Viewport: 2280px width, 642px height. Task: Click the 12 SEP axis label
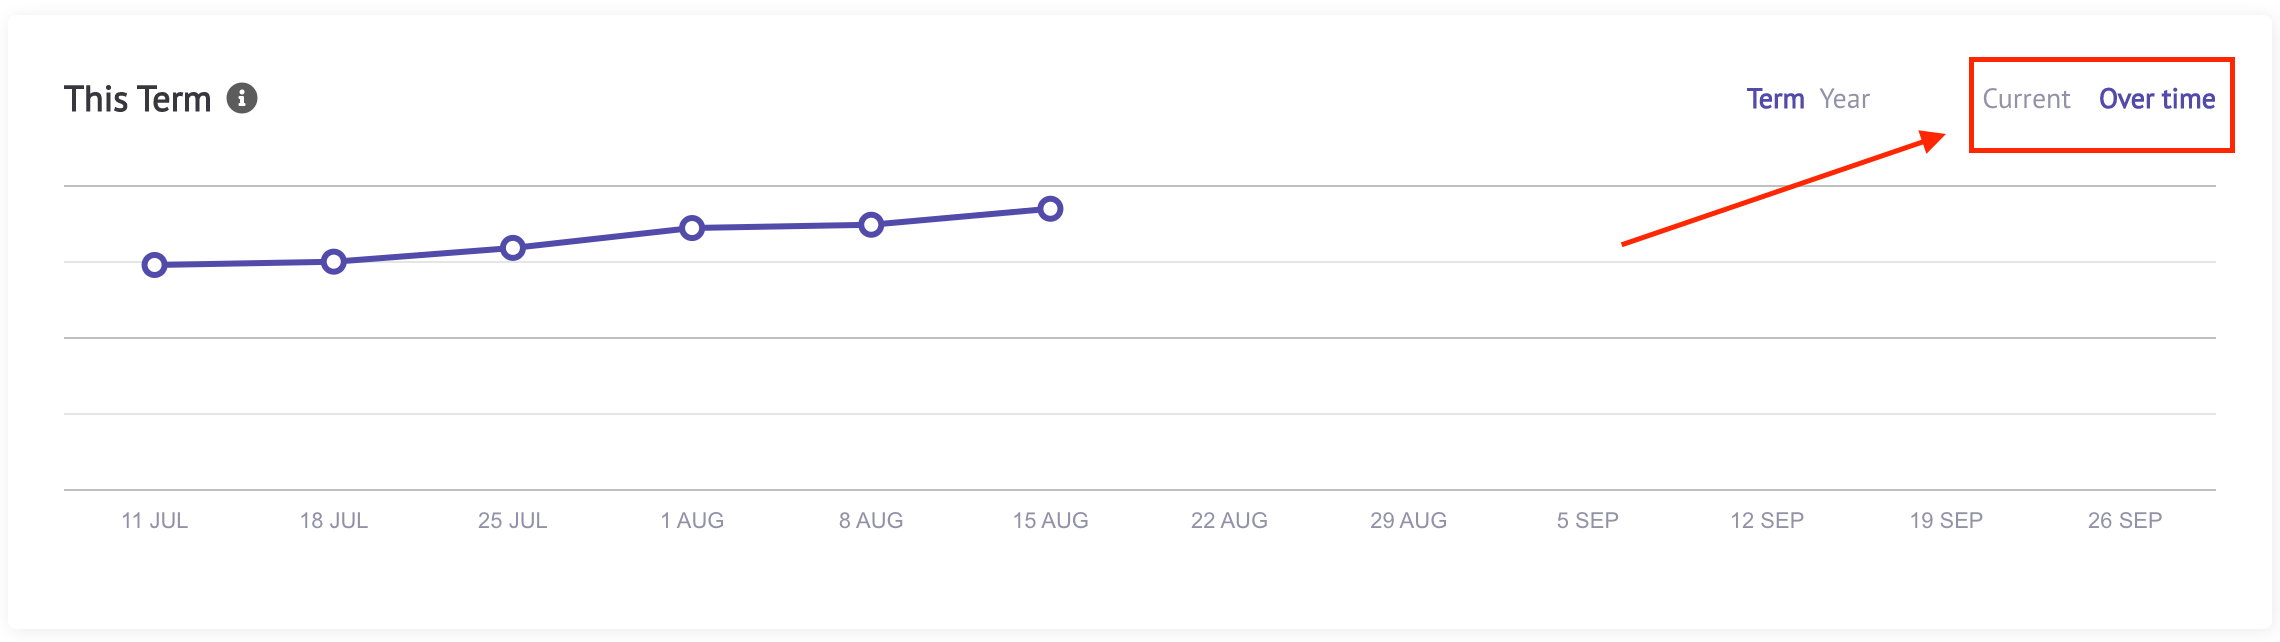click(x=1767, y=520)
